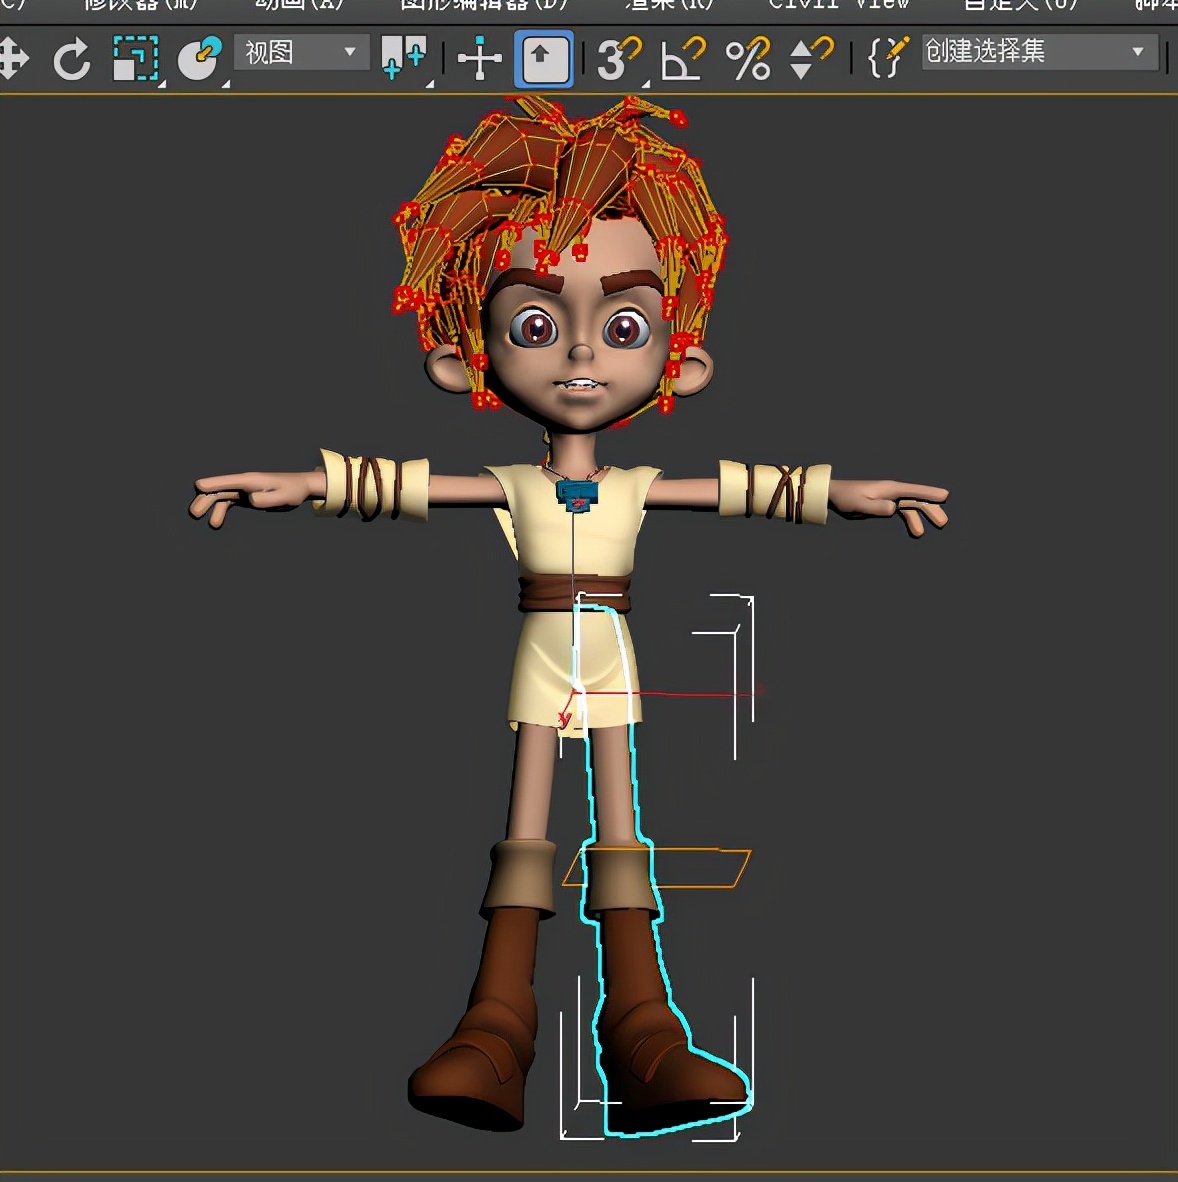Screen dimensions: 1178x1182
Task: Click the Select and Place tool
Action: coord(199,59)
